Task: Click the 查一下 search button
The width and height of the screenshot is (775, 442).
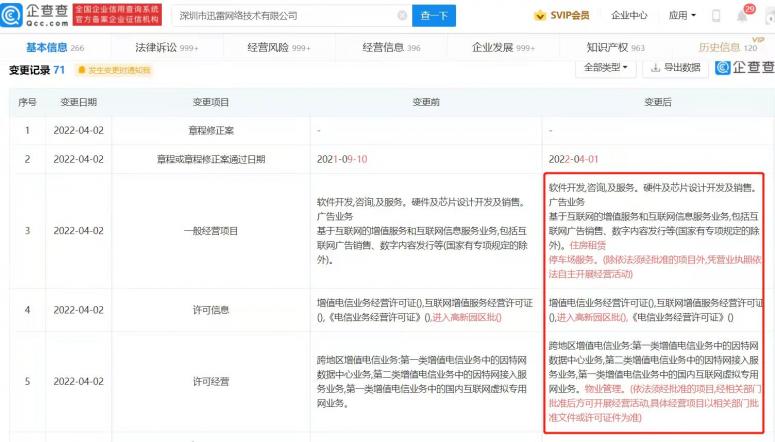Action: pos(434,16)
